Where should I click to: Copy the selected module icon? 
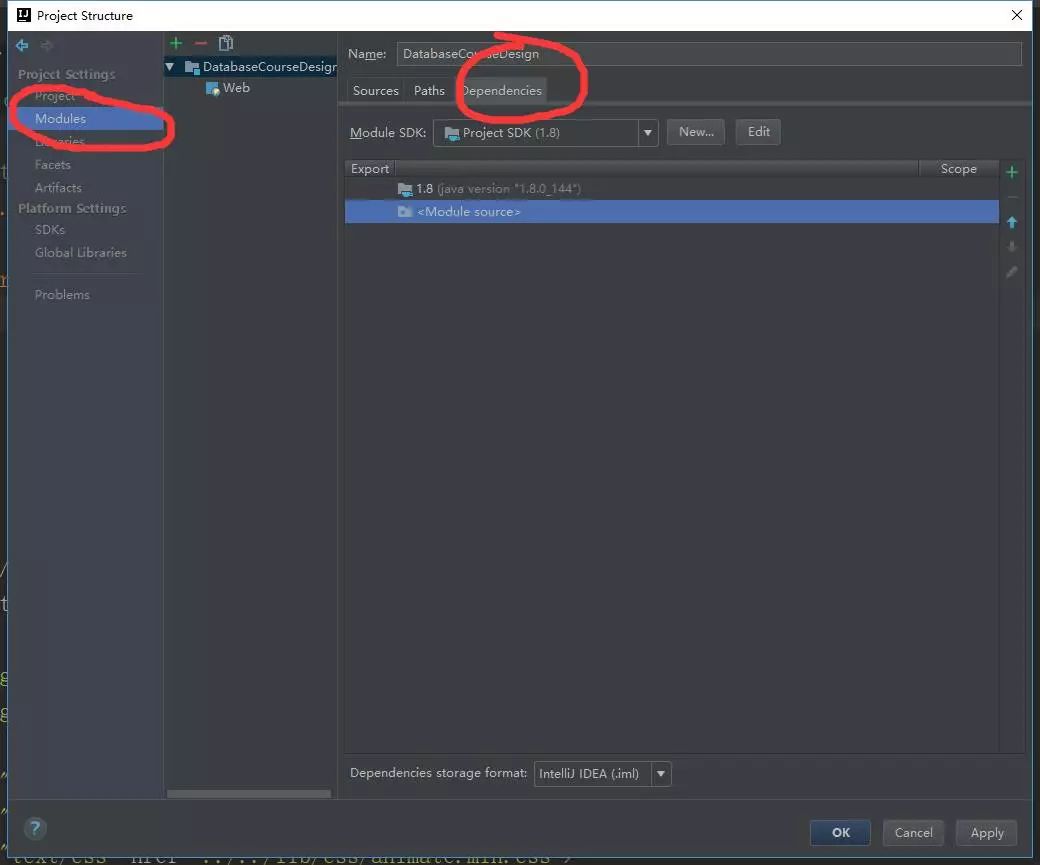226,43
